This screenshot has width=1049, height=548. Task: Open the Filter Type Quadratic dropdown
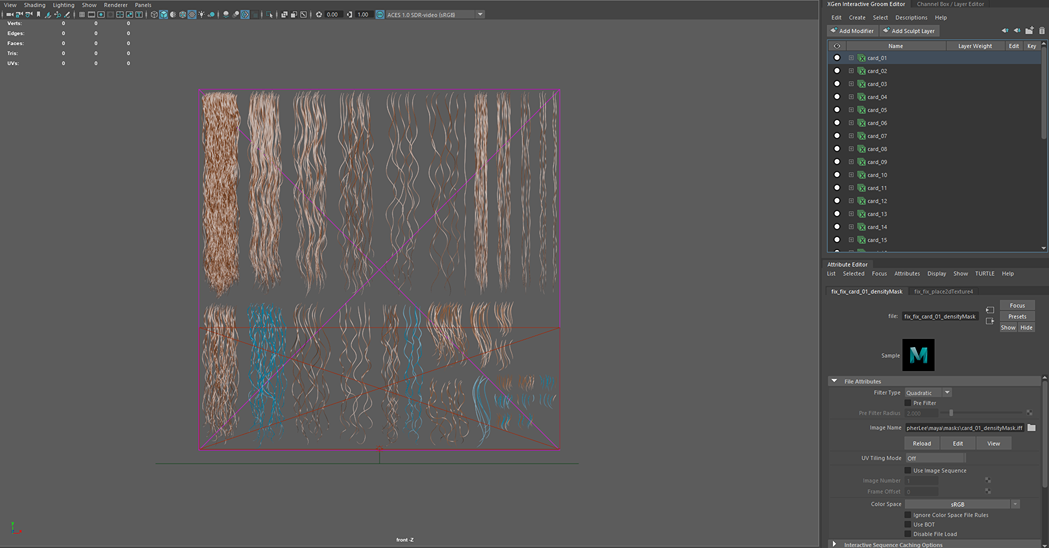928,393
